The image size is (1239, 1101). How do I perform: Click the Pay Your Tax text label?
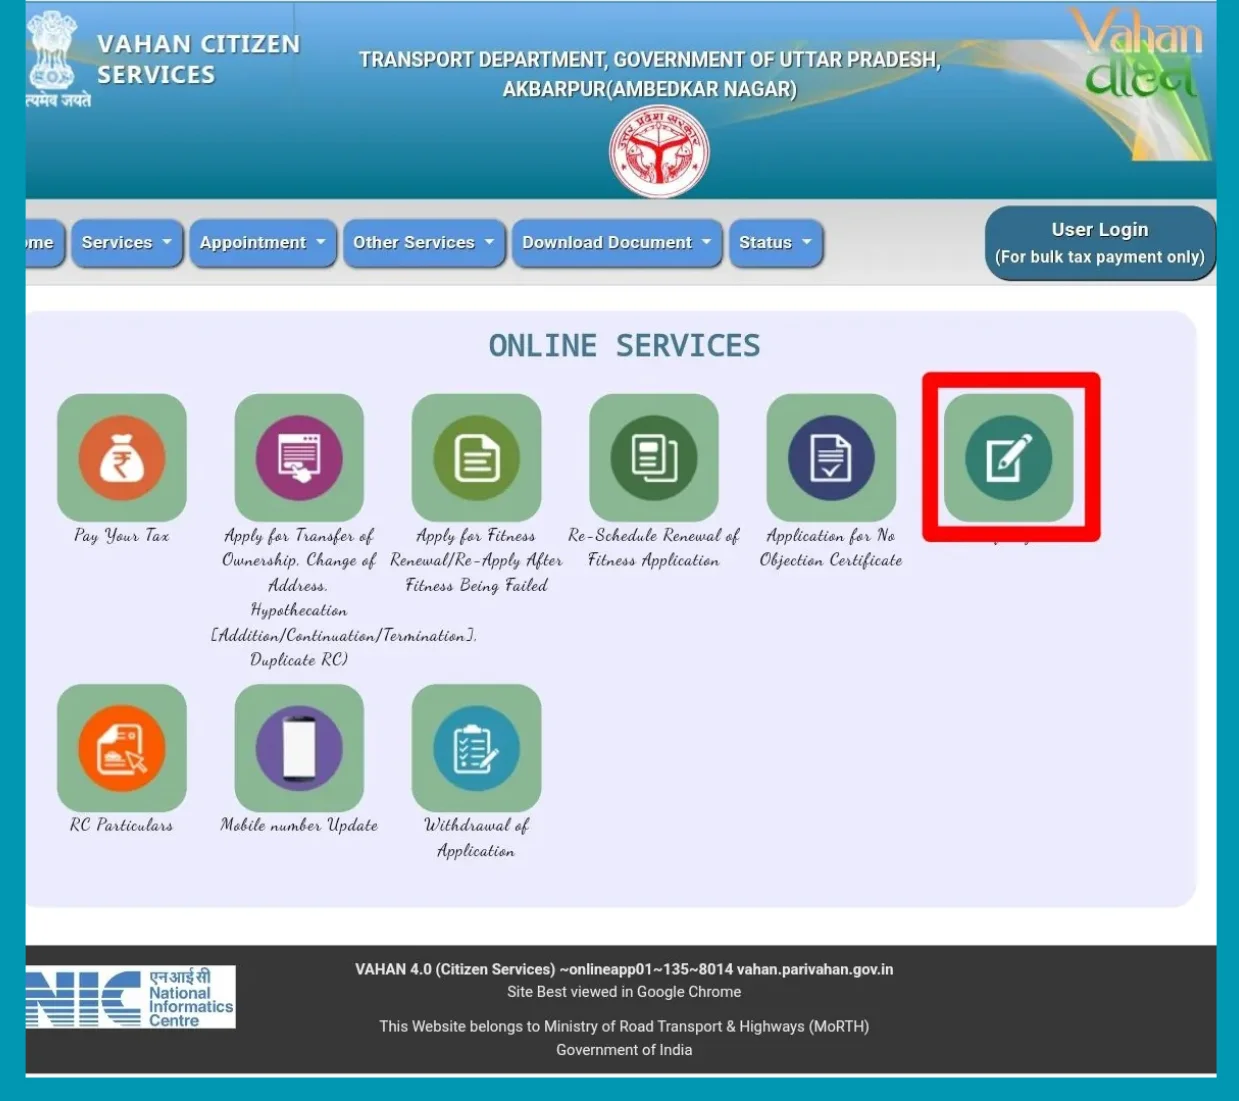point(122,536)
